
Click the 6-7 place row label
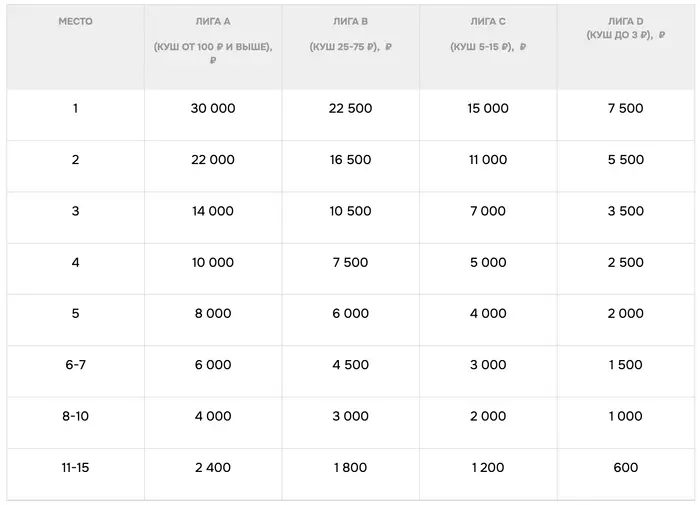(x=75, y=365)
